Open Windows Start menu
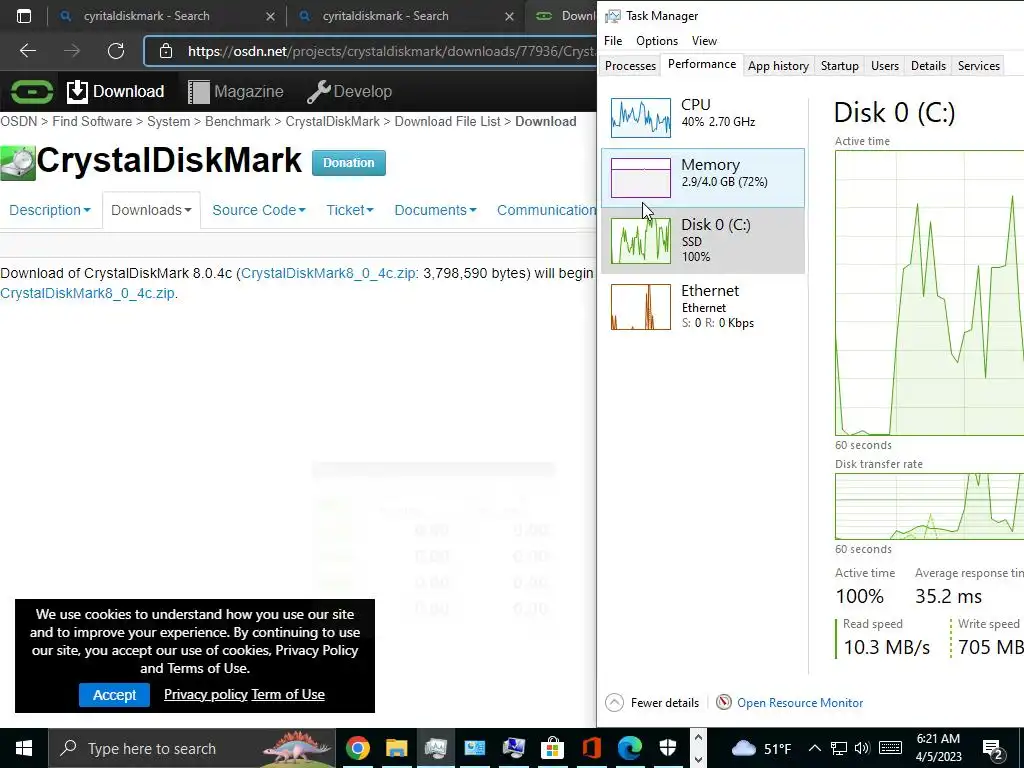 coord(24,748)
